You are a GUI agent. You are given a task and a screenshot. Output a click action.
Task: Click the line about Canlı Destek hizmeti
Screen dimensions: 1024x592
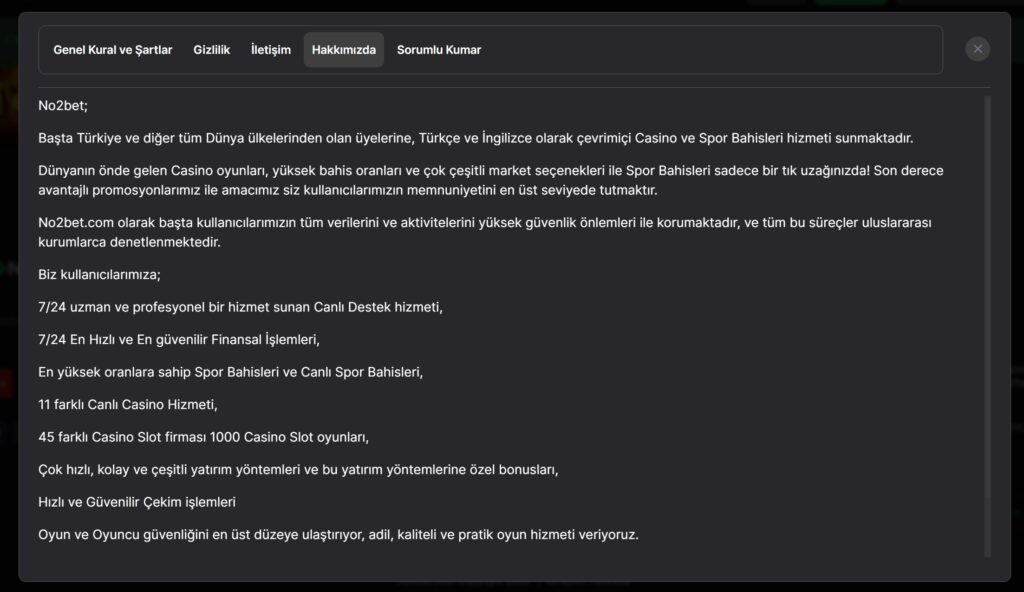pyautogui.click(x=240, y=307)
